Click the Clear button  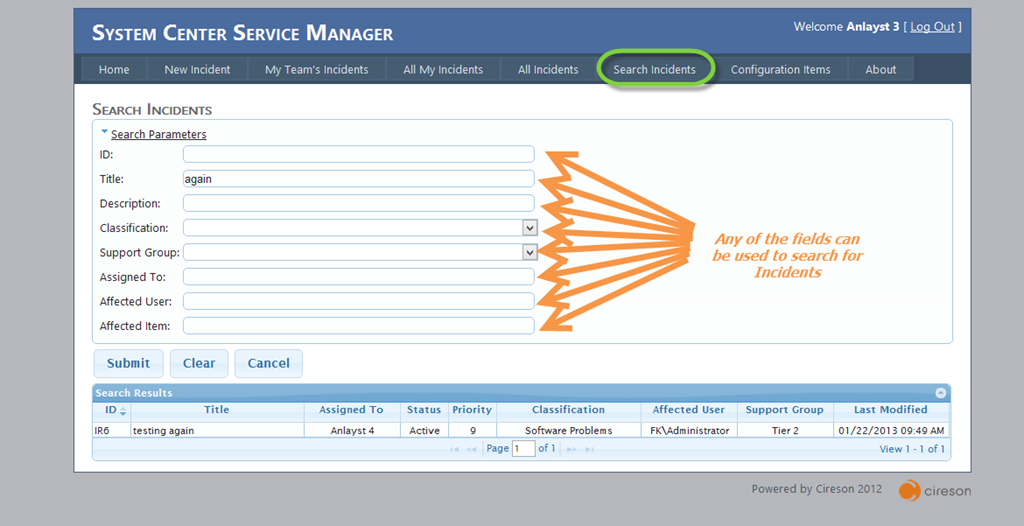(x=199, y=363)
